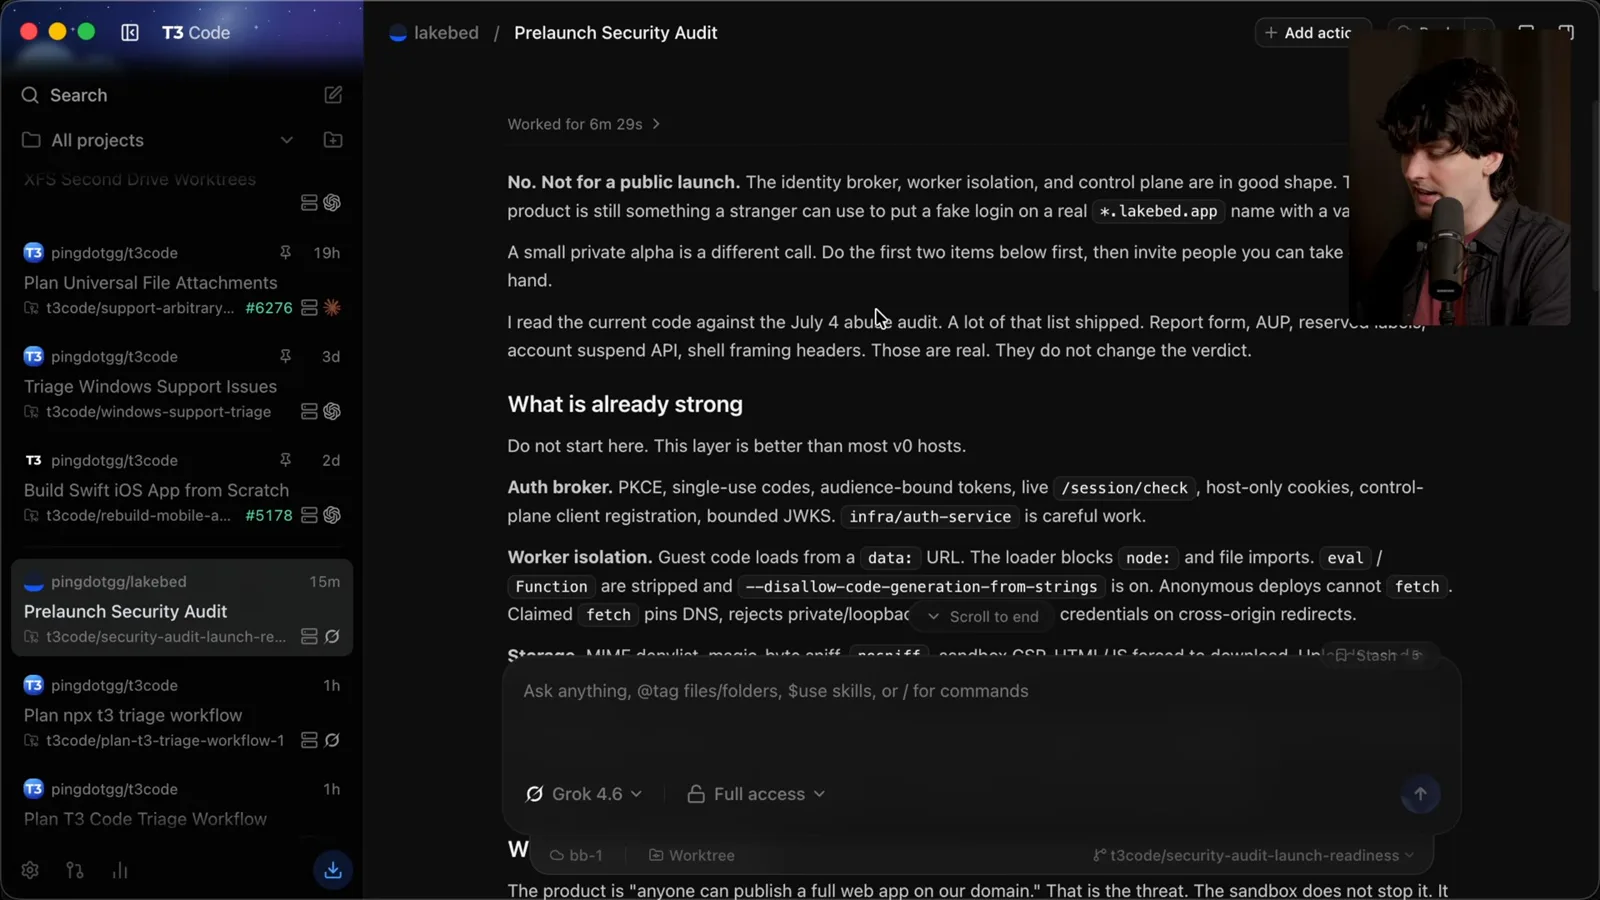The width and height of the screenshot is (1600, 900).
Task: Toggle pin on Triage Windows Support Issues
Action: [285, 356]
